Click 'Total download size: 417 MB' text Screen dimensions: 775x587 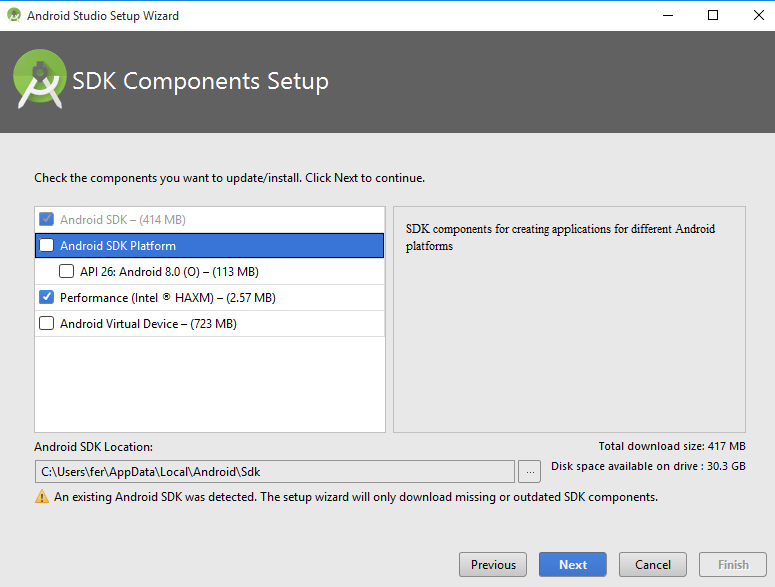672,446
